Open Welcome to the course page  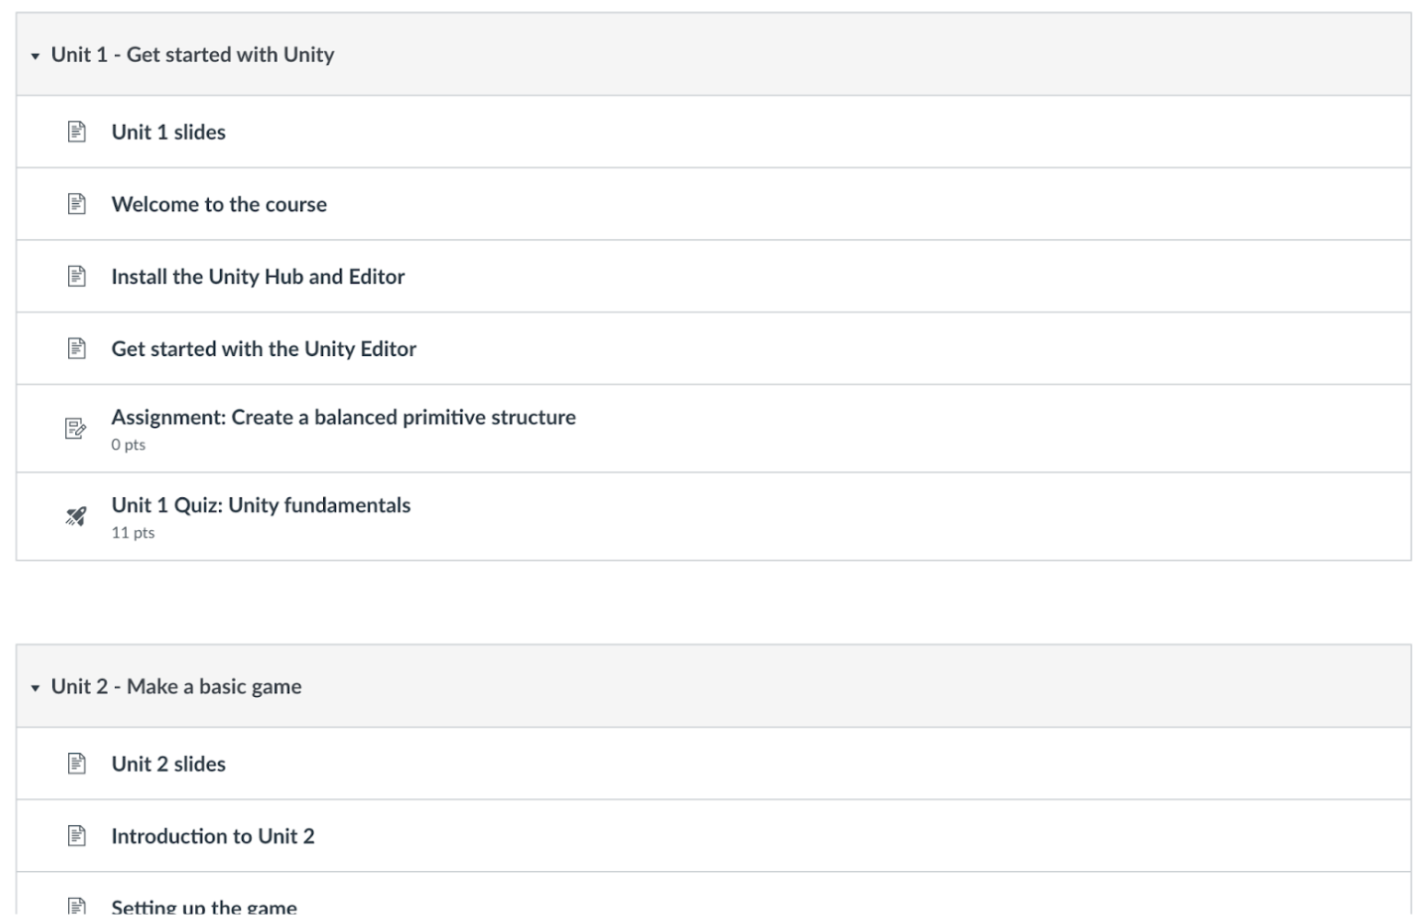pos(219,204)
